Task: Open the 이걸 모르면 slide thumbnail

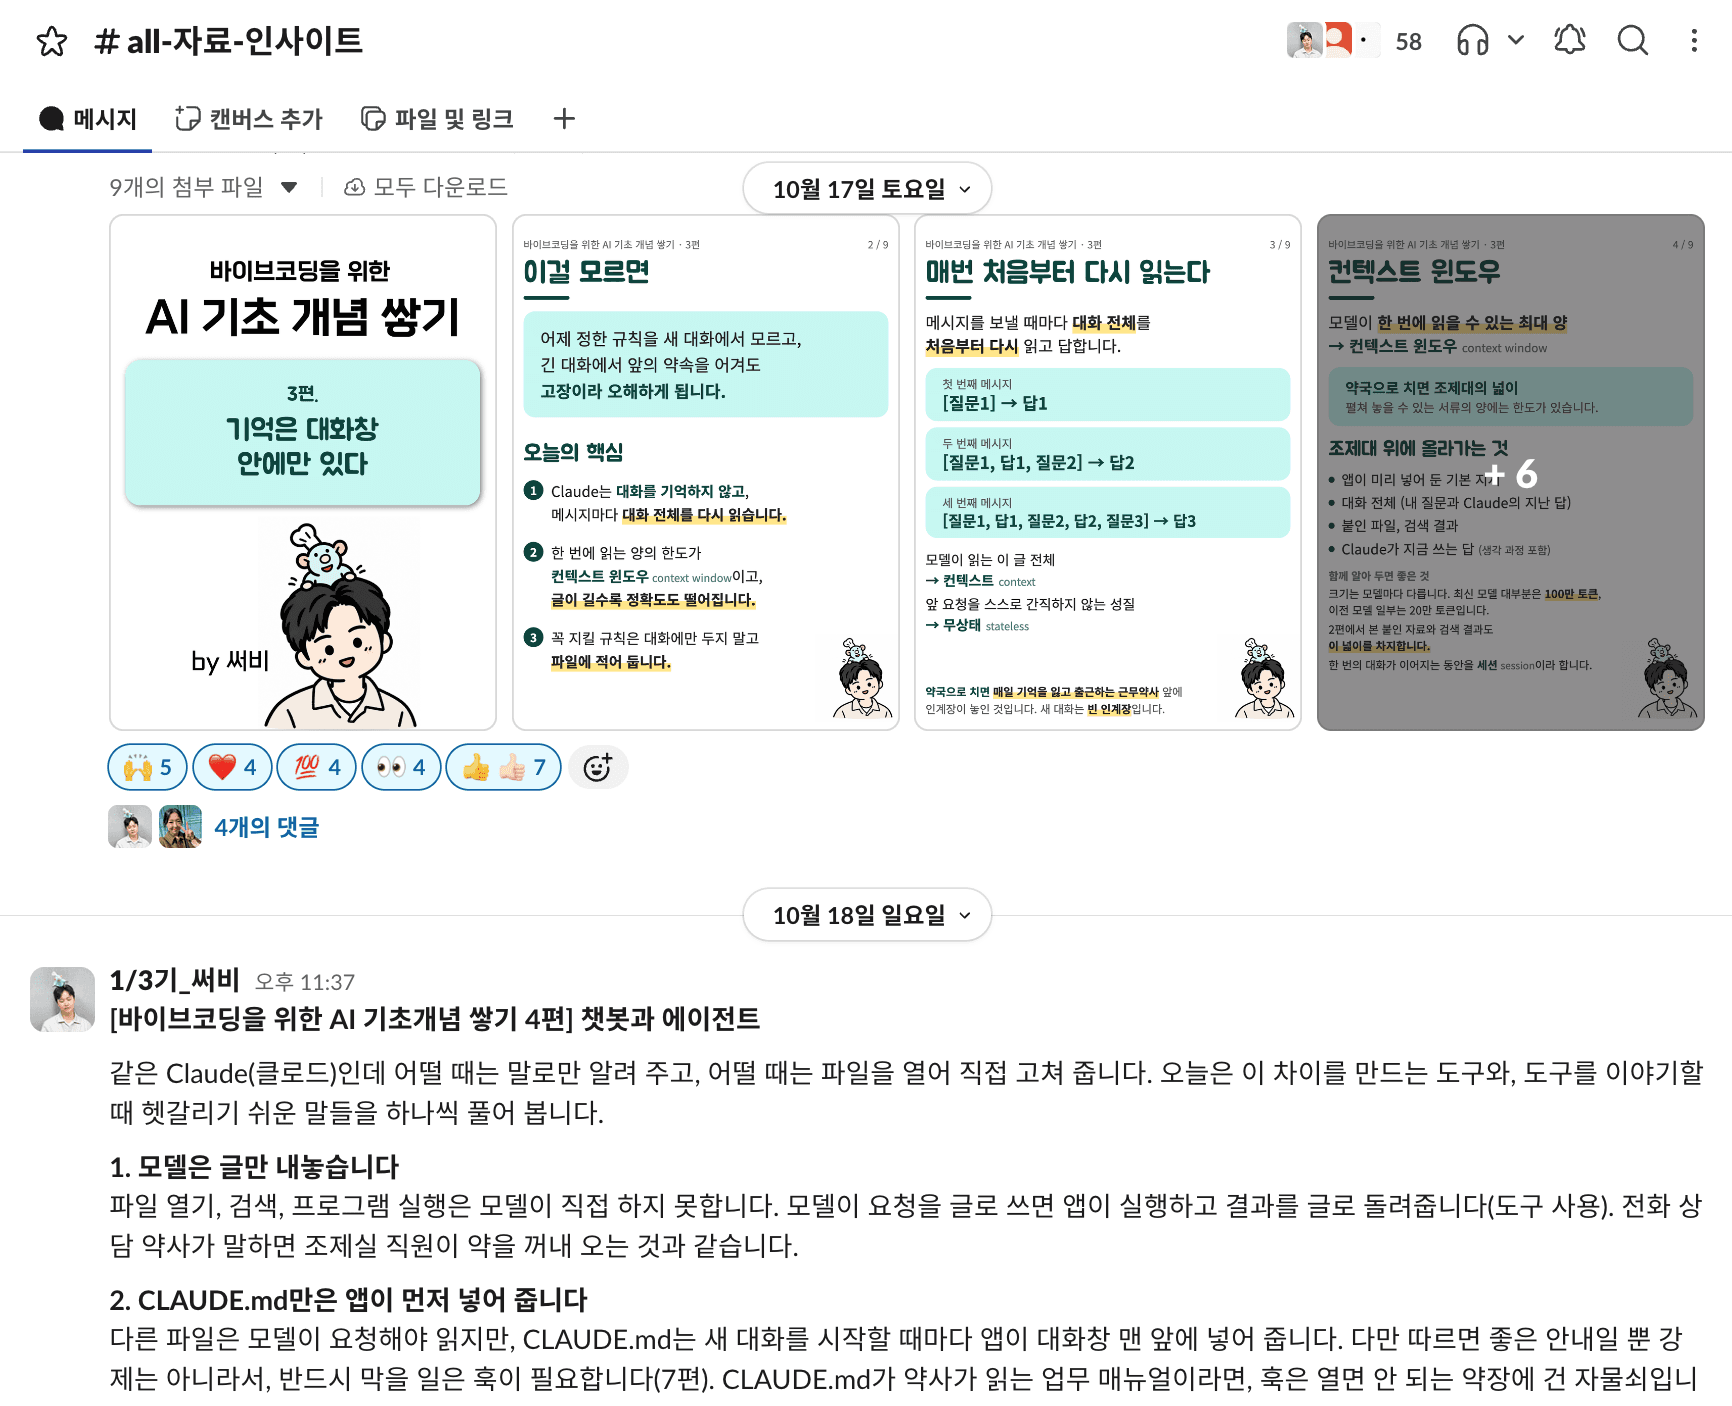Action: point(706,473)
